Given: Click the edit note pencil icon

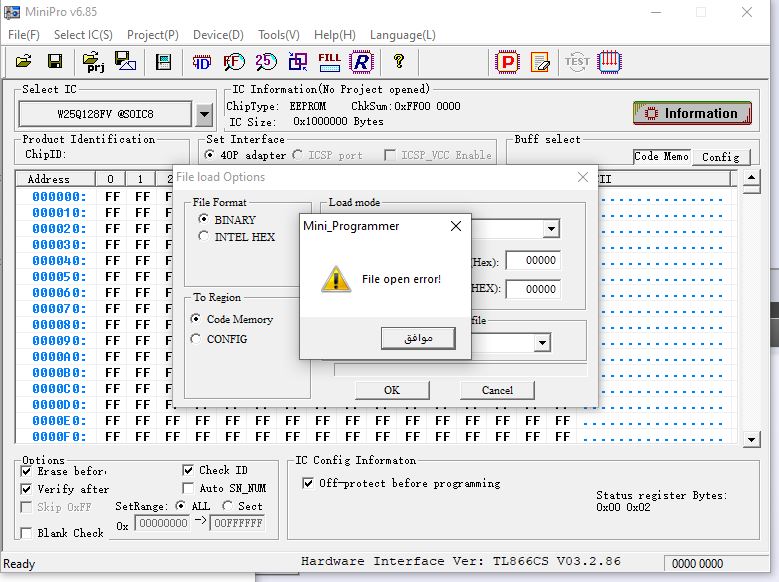Looking at the screenshot, I should tap(540, 62).
